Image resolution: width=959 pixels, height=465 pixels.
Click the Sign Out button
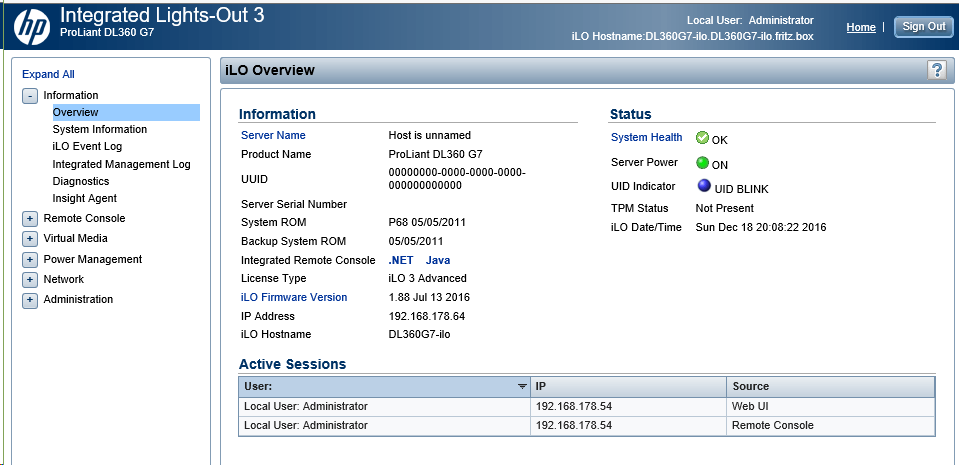[924, 27]
